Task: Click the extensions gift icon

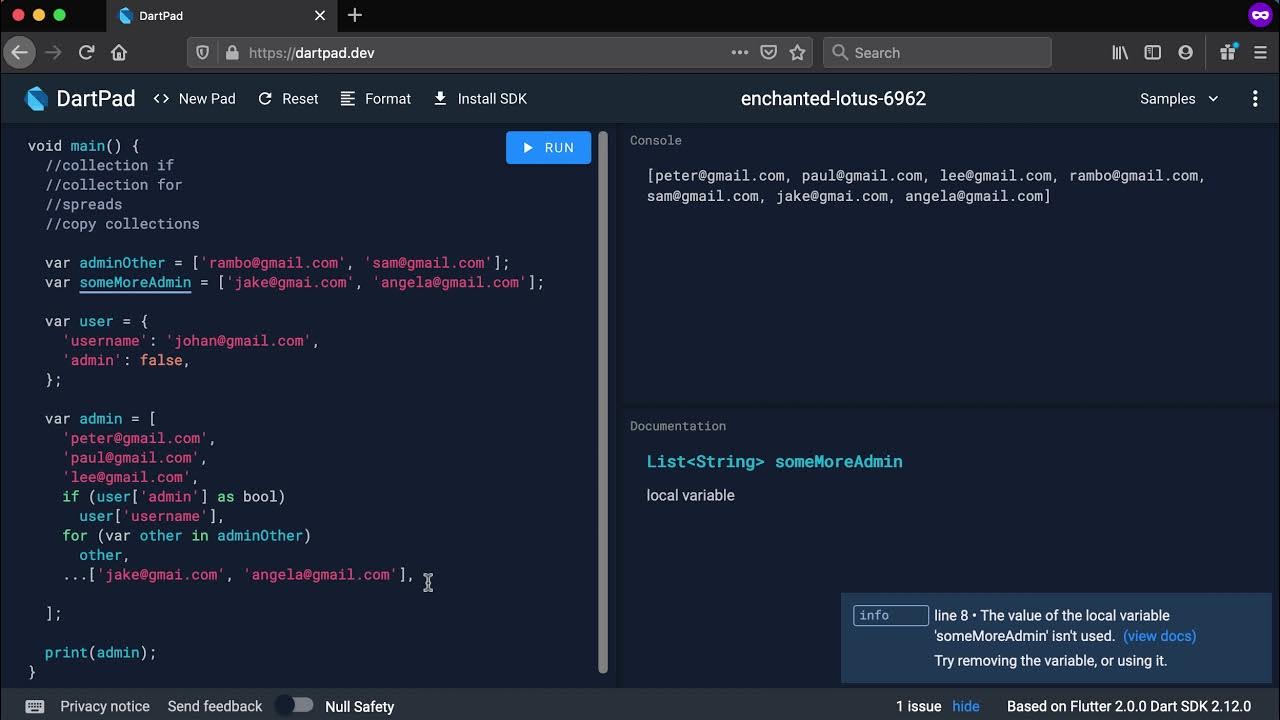Action: pos(1227,52)
